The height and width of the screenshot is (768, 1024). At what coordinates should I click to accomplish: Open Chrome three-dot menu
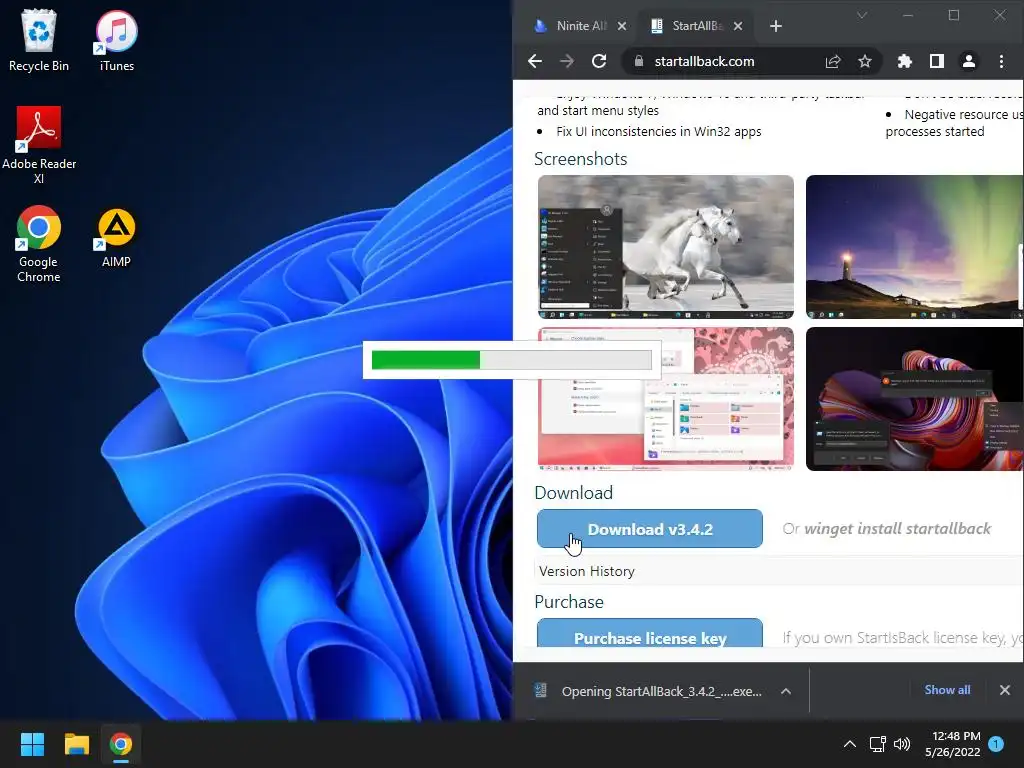1001,61
